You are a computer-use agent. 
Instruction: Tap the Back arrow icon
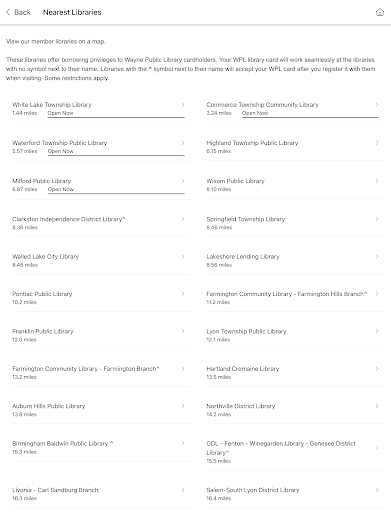[8, 12]
